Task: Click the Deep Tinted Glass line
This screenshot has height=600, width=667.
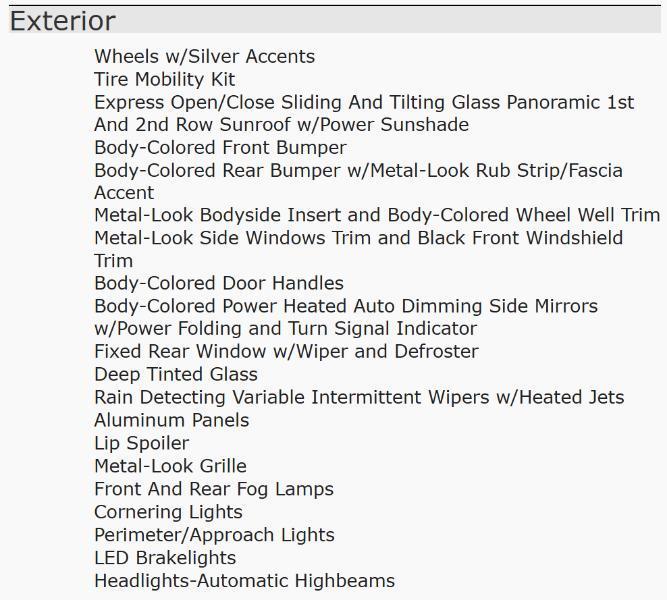Action: [176, 375]
